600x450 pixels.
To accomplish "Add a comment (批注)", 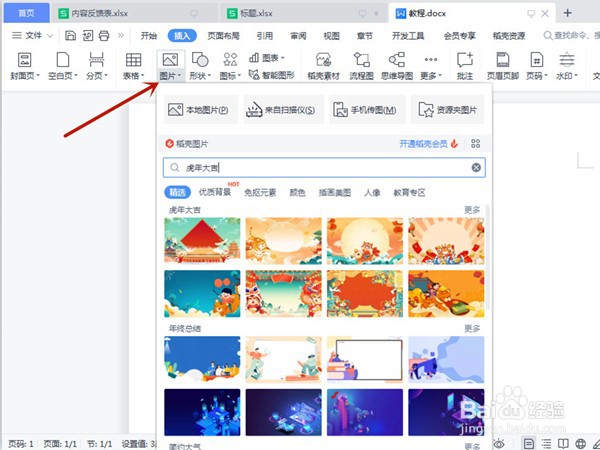I will (465, 66).
